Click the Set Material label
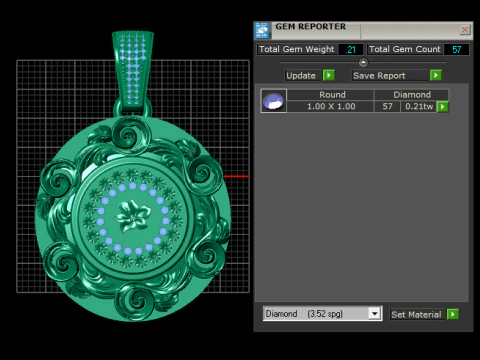The height and width of the screenshot is (360, 480). pos(417,314)
